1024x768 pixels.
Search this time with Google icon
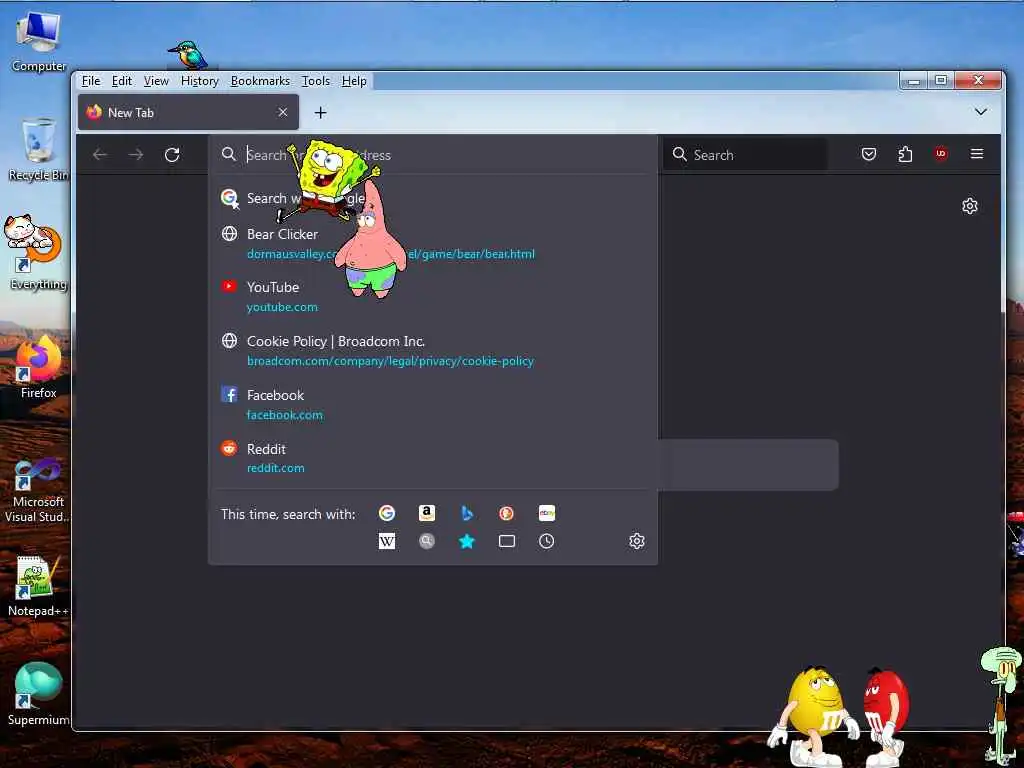coord(387,513)
